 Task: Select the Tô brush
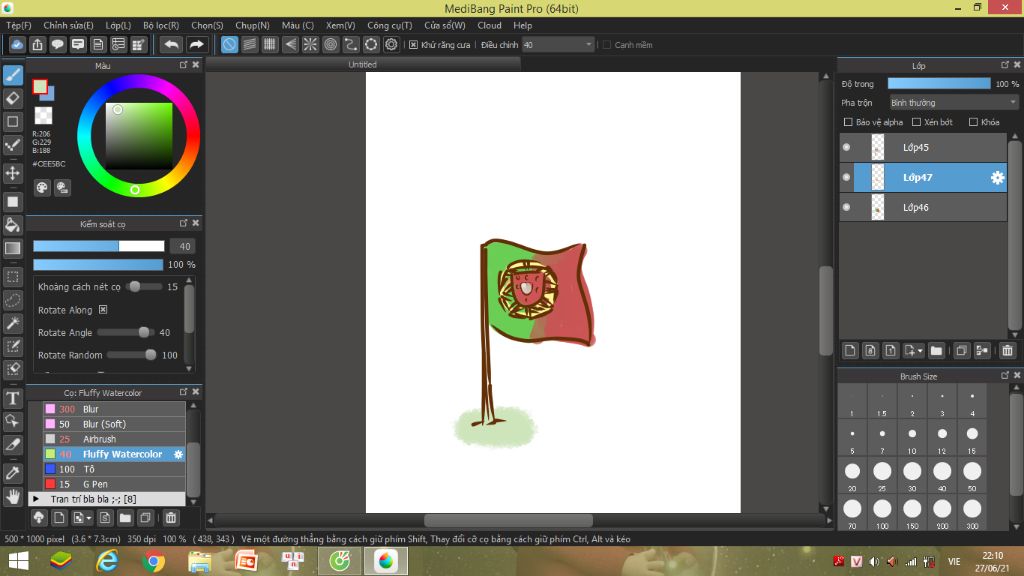[114, 469]
